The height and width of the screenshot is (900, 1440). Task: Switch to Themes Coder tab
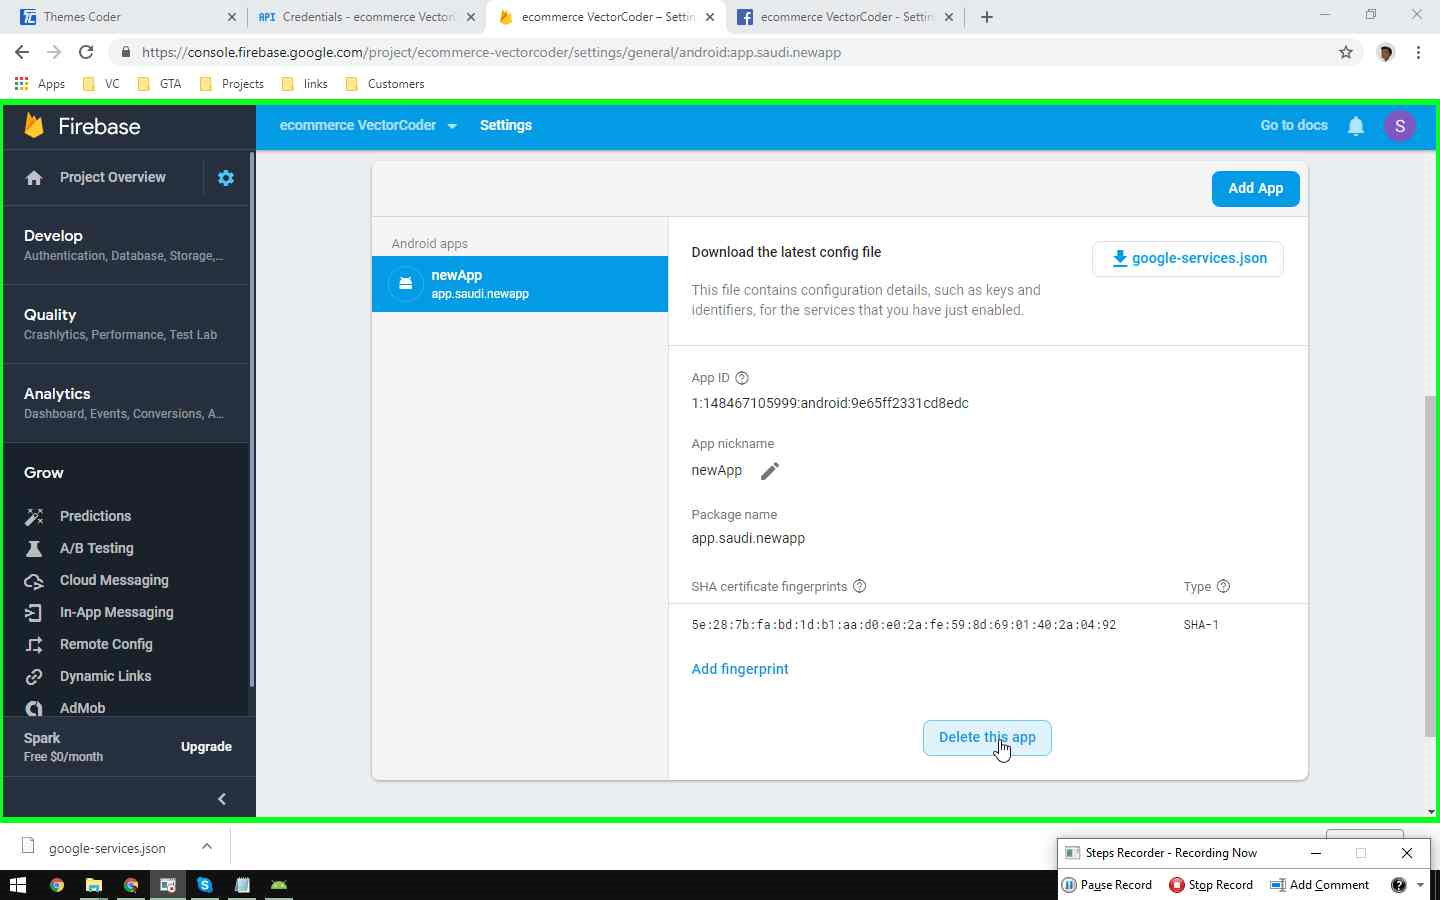[x=129, y=17]
